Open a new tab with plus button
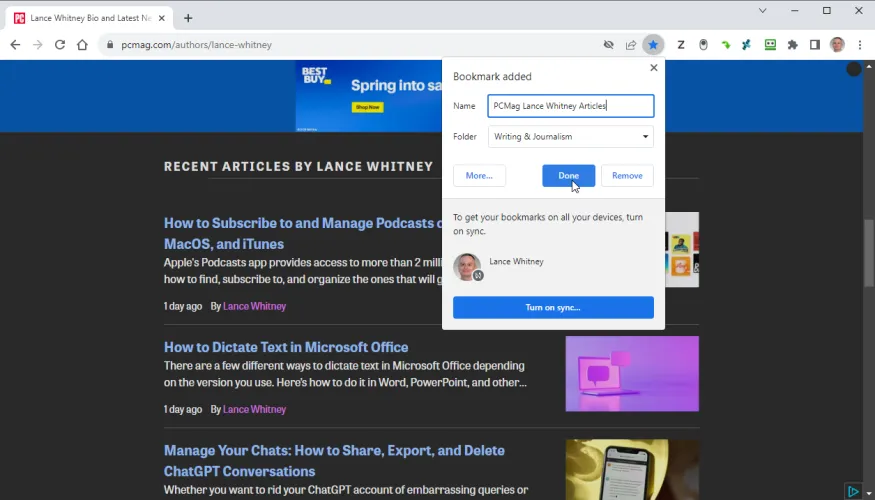875x500 pixels. coord(188,18)
